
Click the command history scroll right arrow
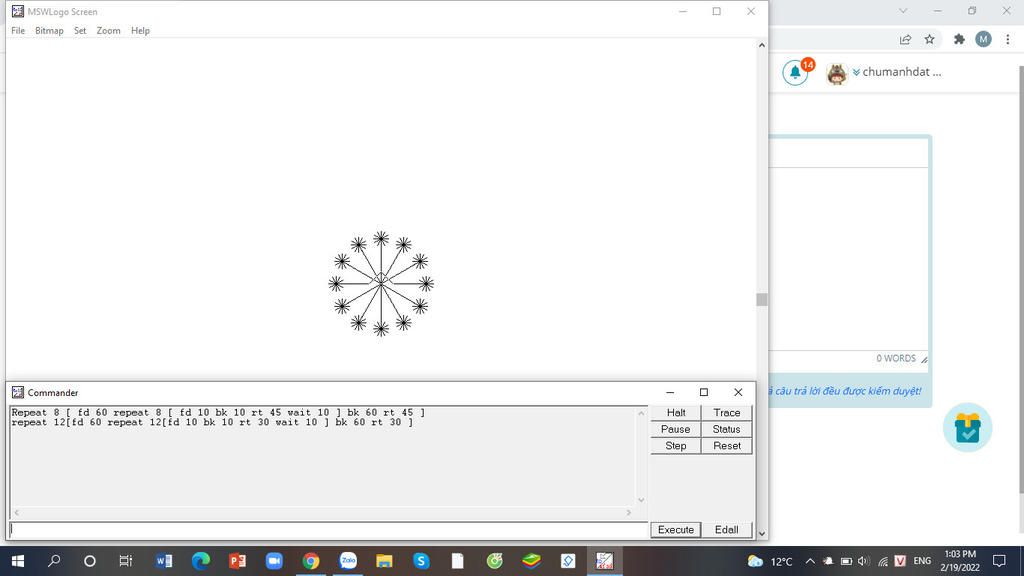[x=629, y=513]
